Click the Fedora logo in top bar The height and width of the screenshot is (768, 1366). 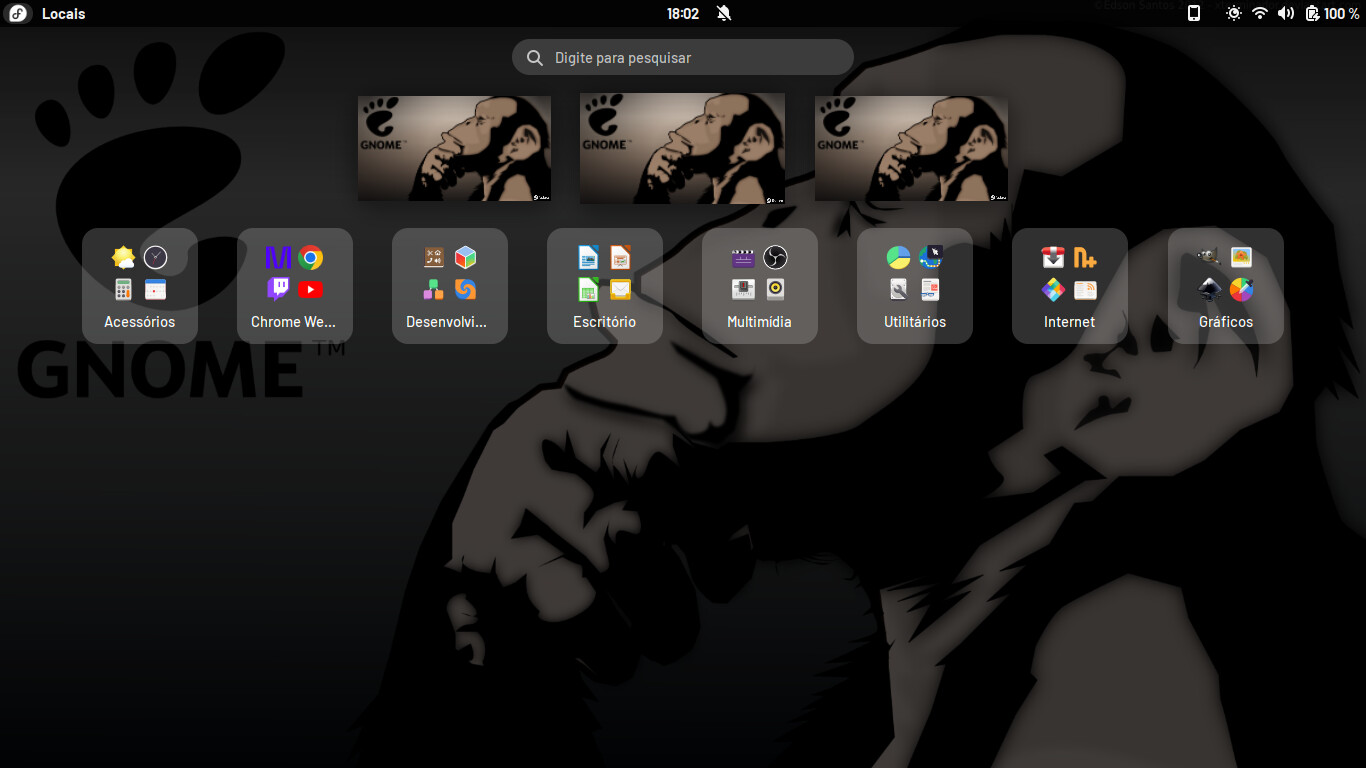tap(20, 13)
